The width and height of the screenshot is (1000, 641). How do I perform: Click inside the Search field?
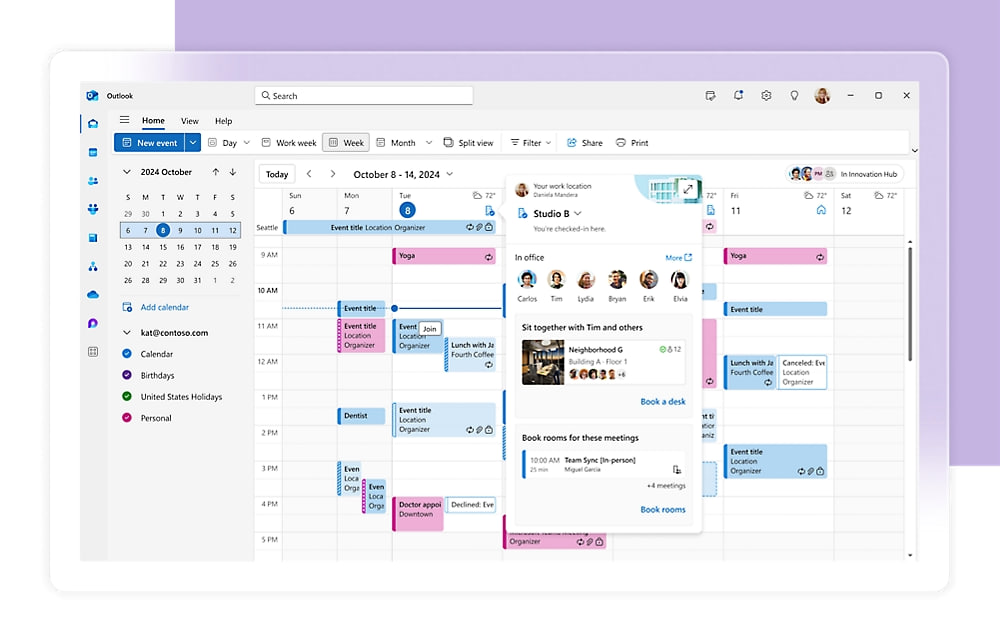pos(363,95)
